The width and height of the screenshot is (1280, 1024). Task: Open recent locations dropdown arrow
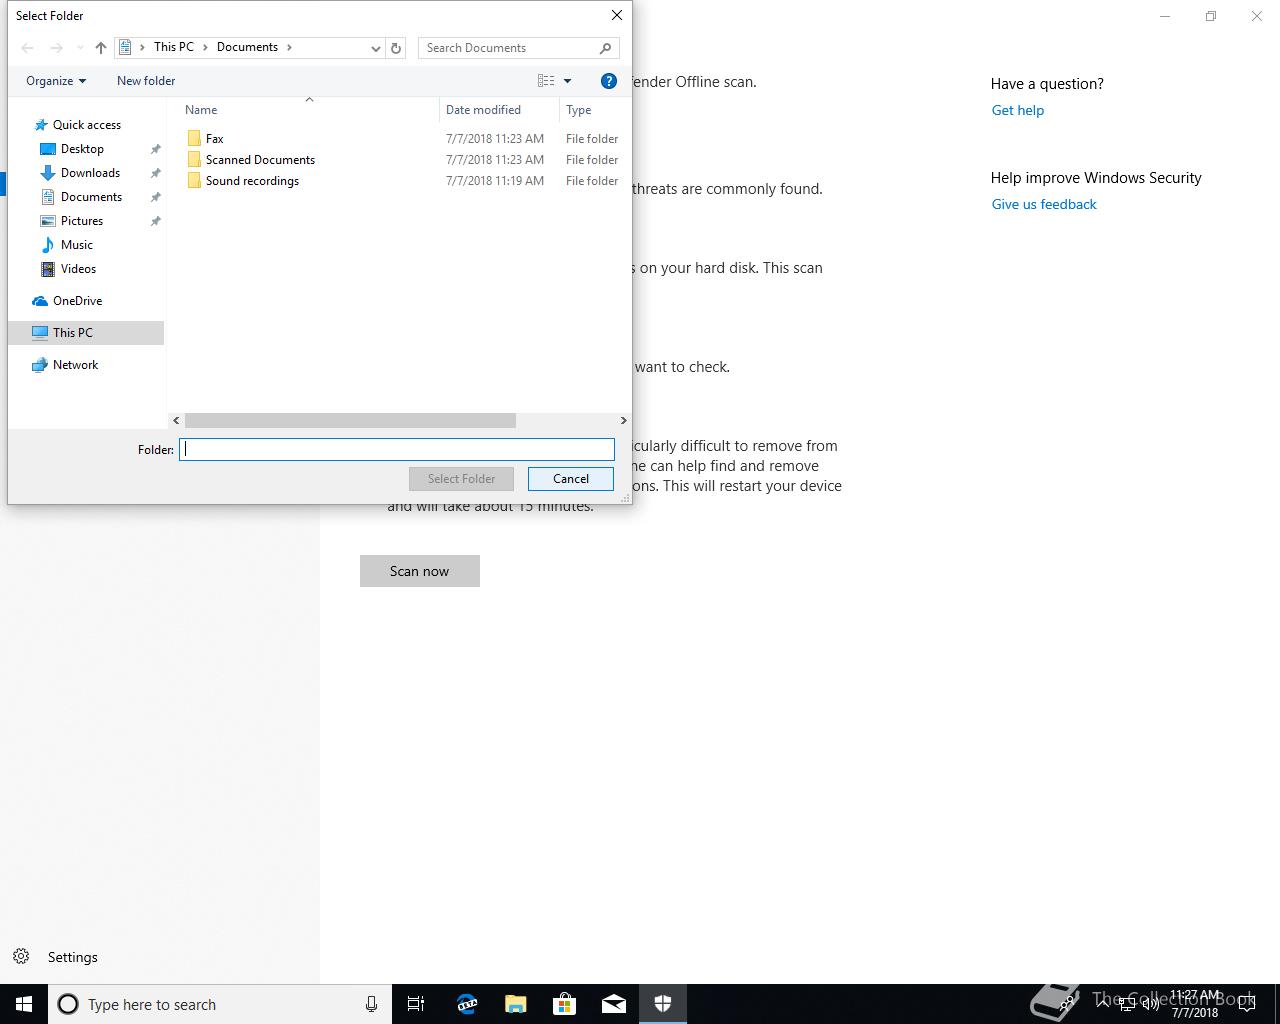coord(80,48)
